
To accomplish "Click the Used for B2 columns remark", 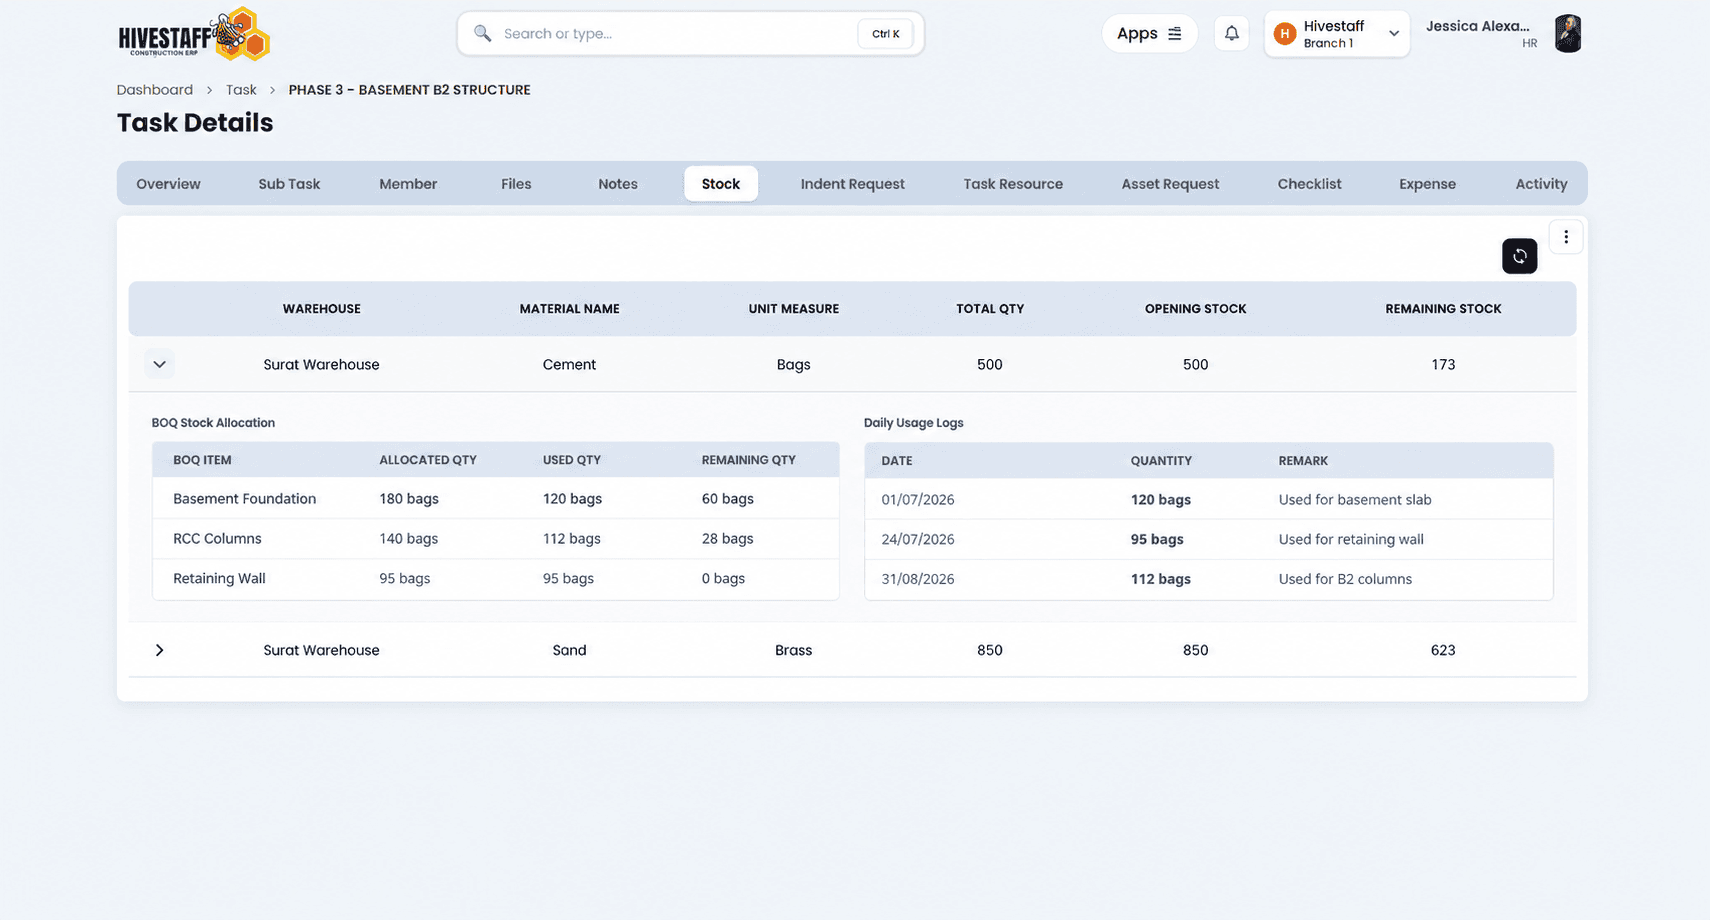I will click(x=1345, y=580).
